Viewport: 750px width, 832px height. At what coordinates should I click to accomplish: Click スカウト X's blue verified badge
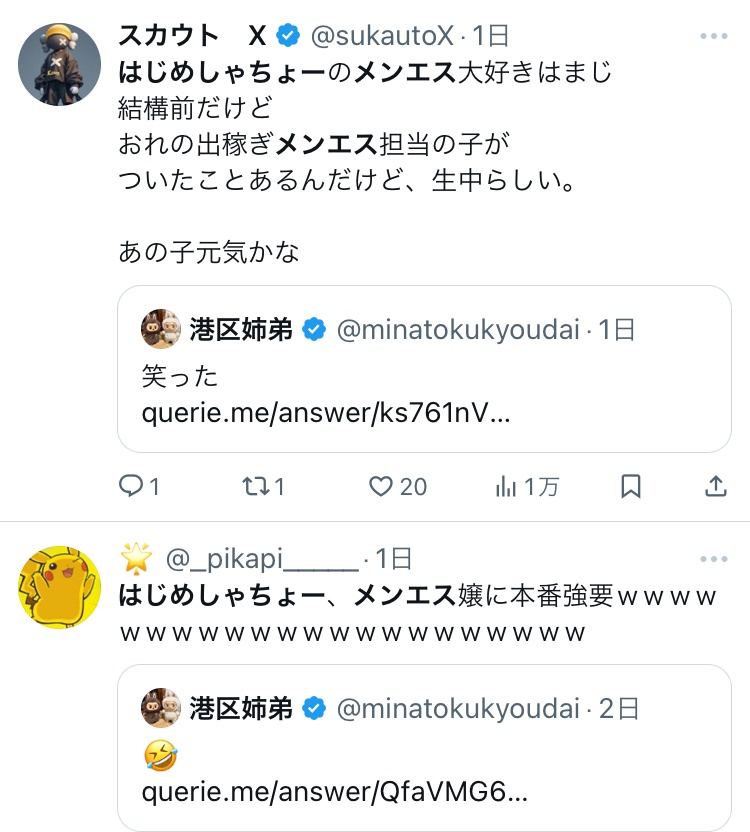[288, 37]
